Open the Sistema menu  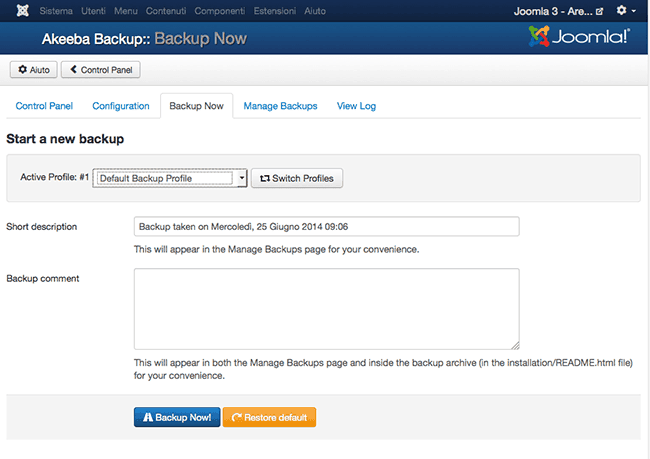coord(56,10)
